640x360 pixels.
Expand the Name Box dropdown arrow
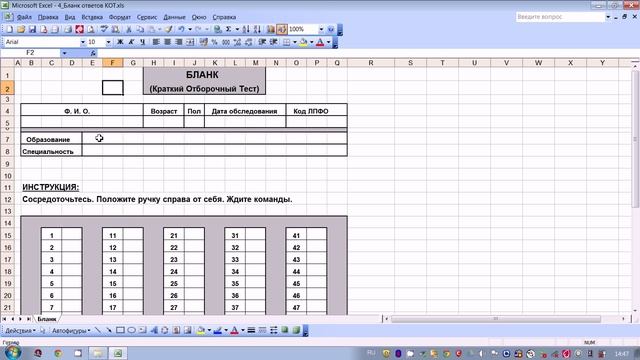(64, 53)
